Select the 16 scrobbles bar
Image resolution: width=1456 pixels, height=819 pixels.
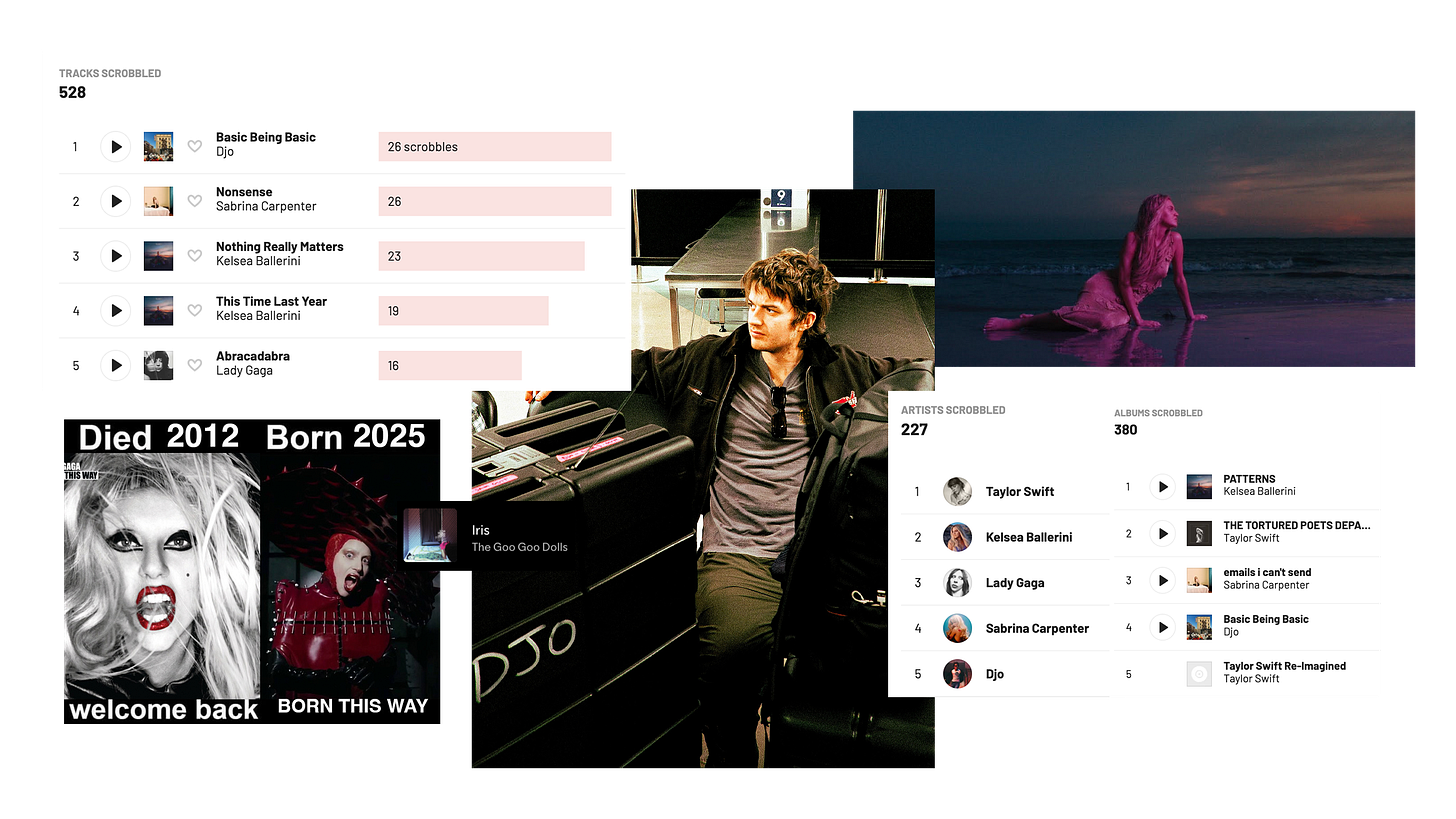[x=450, y=365]
